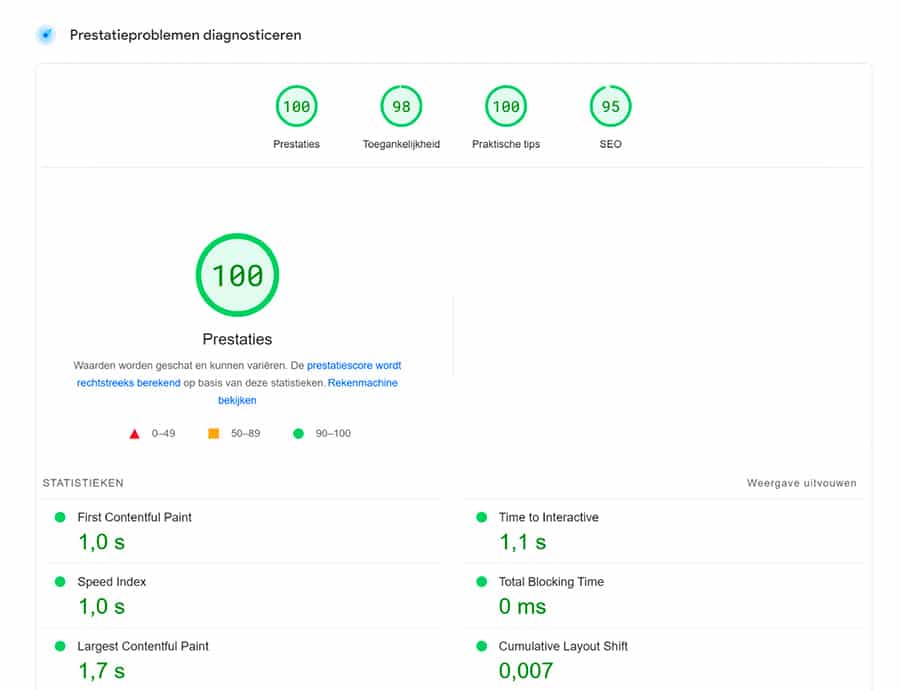Expand the First Contentful Paint metric

(134, 517)
